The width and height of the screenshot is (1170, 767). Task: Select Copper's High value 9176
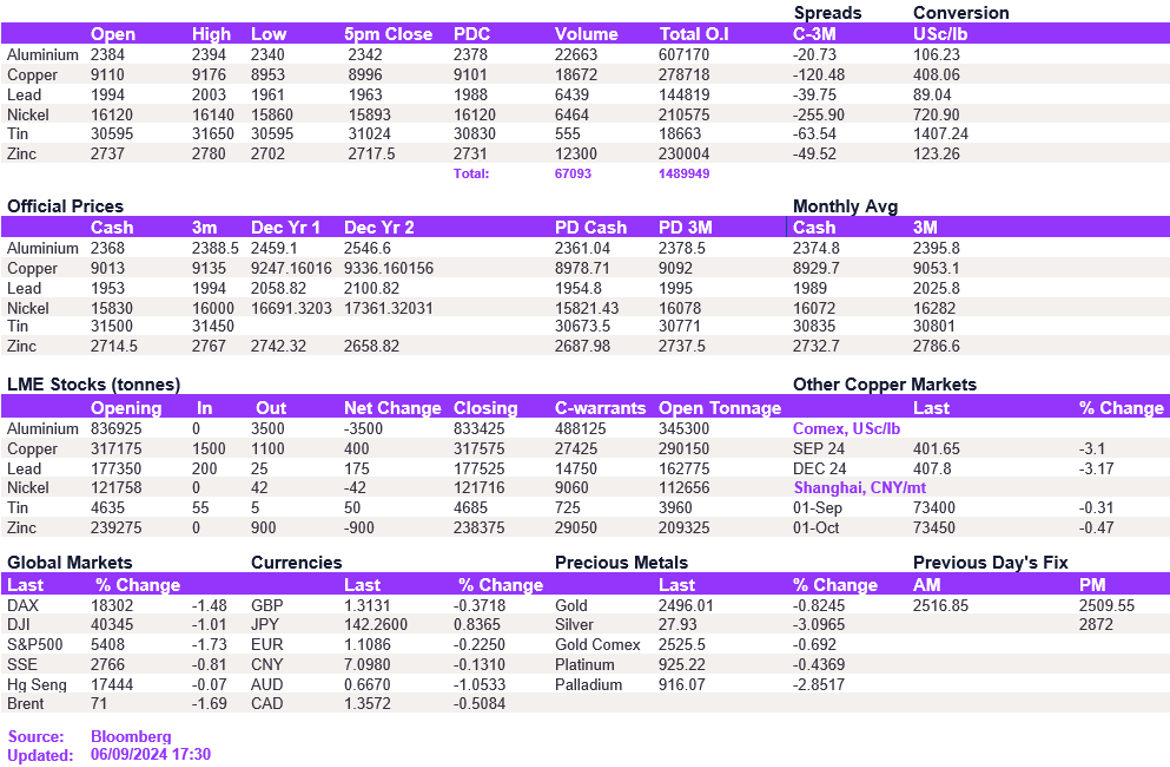coord(211,75)
